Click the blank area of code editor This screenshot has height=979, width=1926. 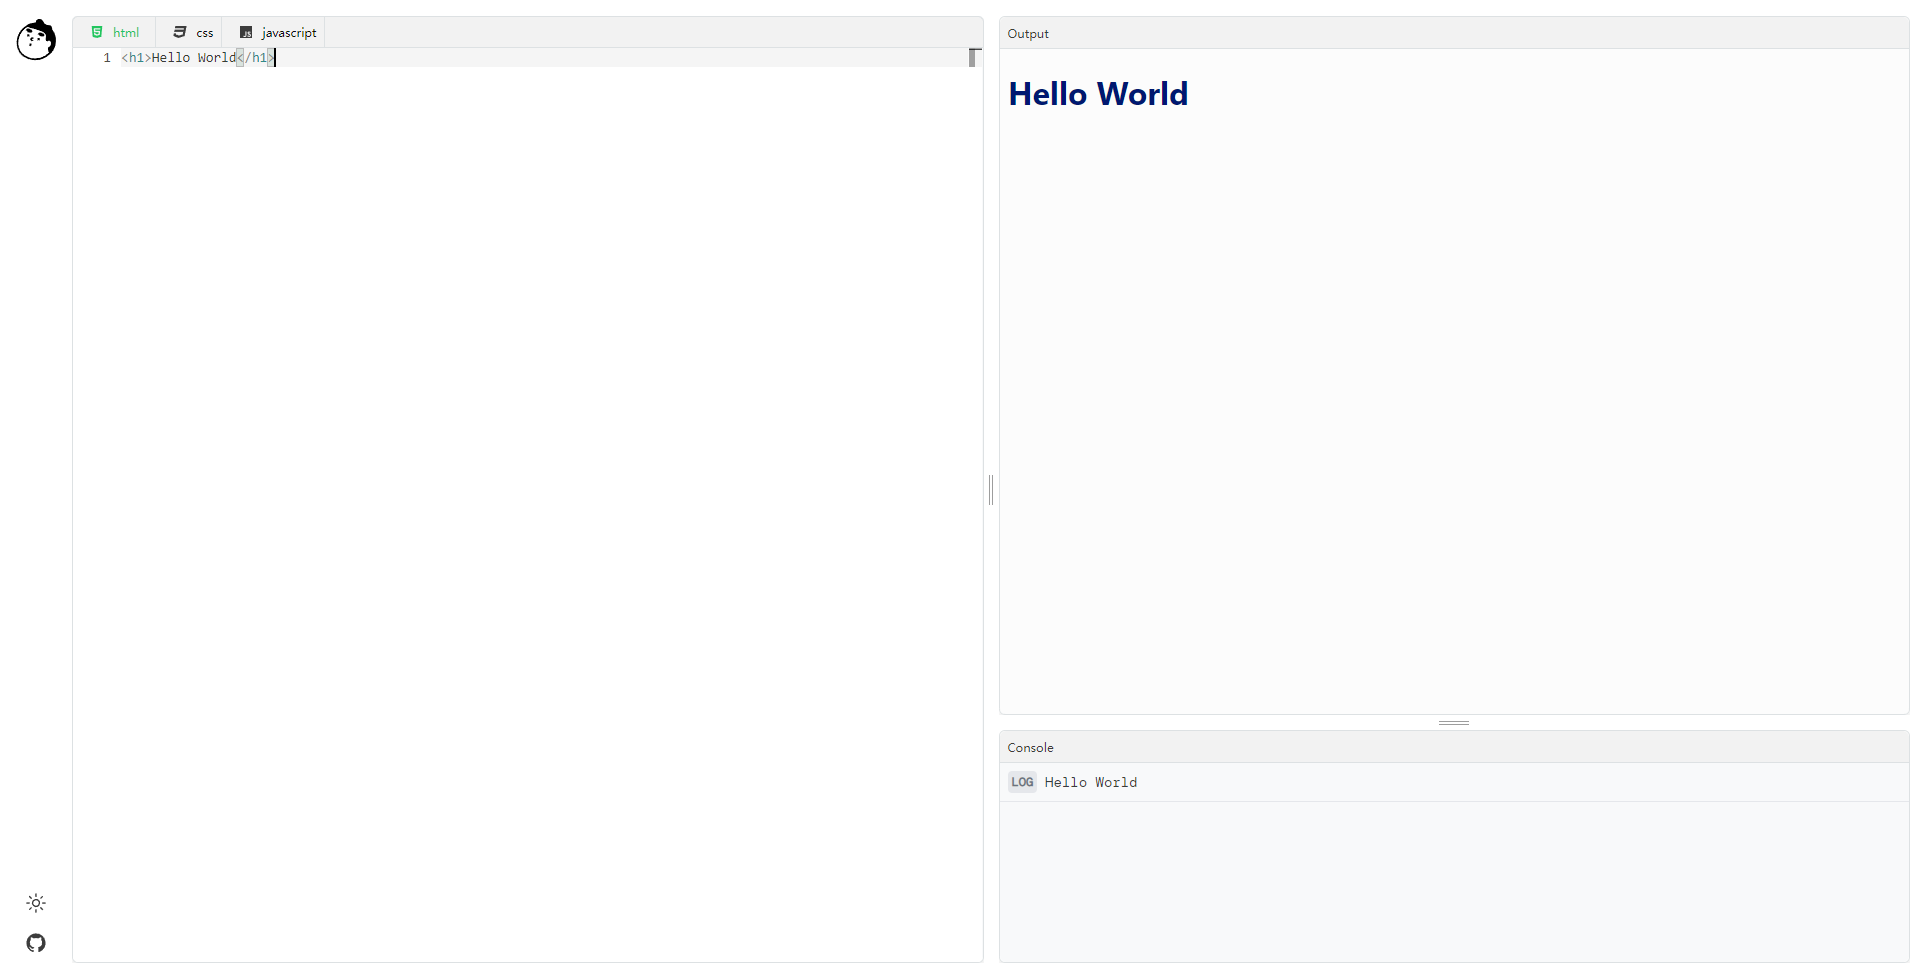528,500
